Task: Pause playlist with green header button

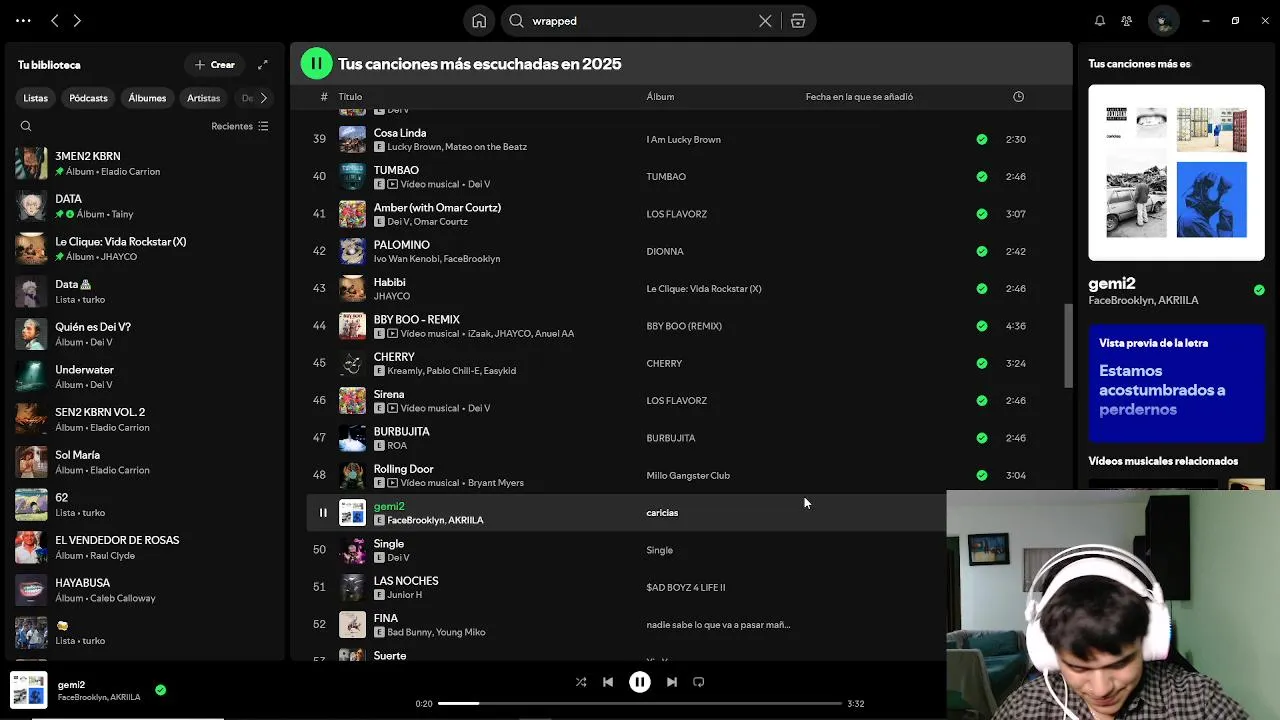Action: click(x=316, y=64)
